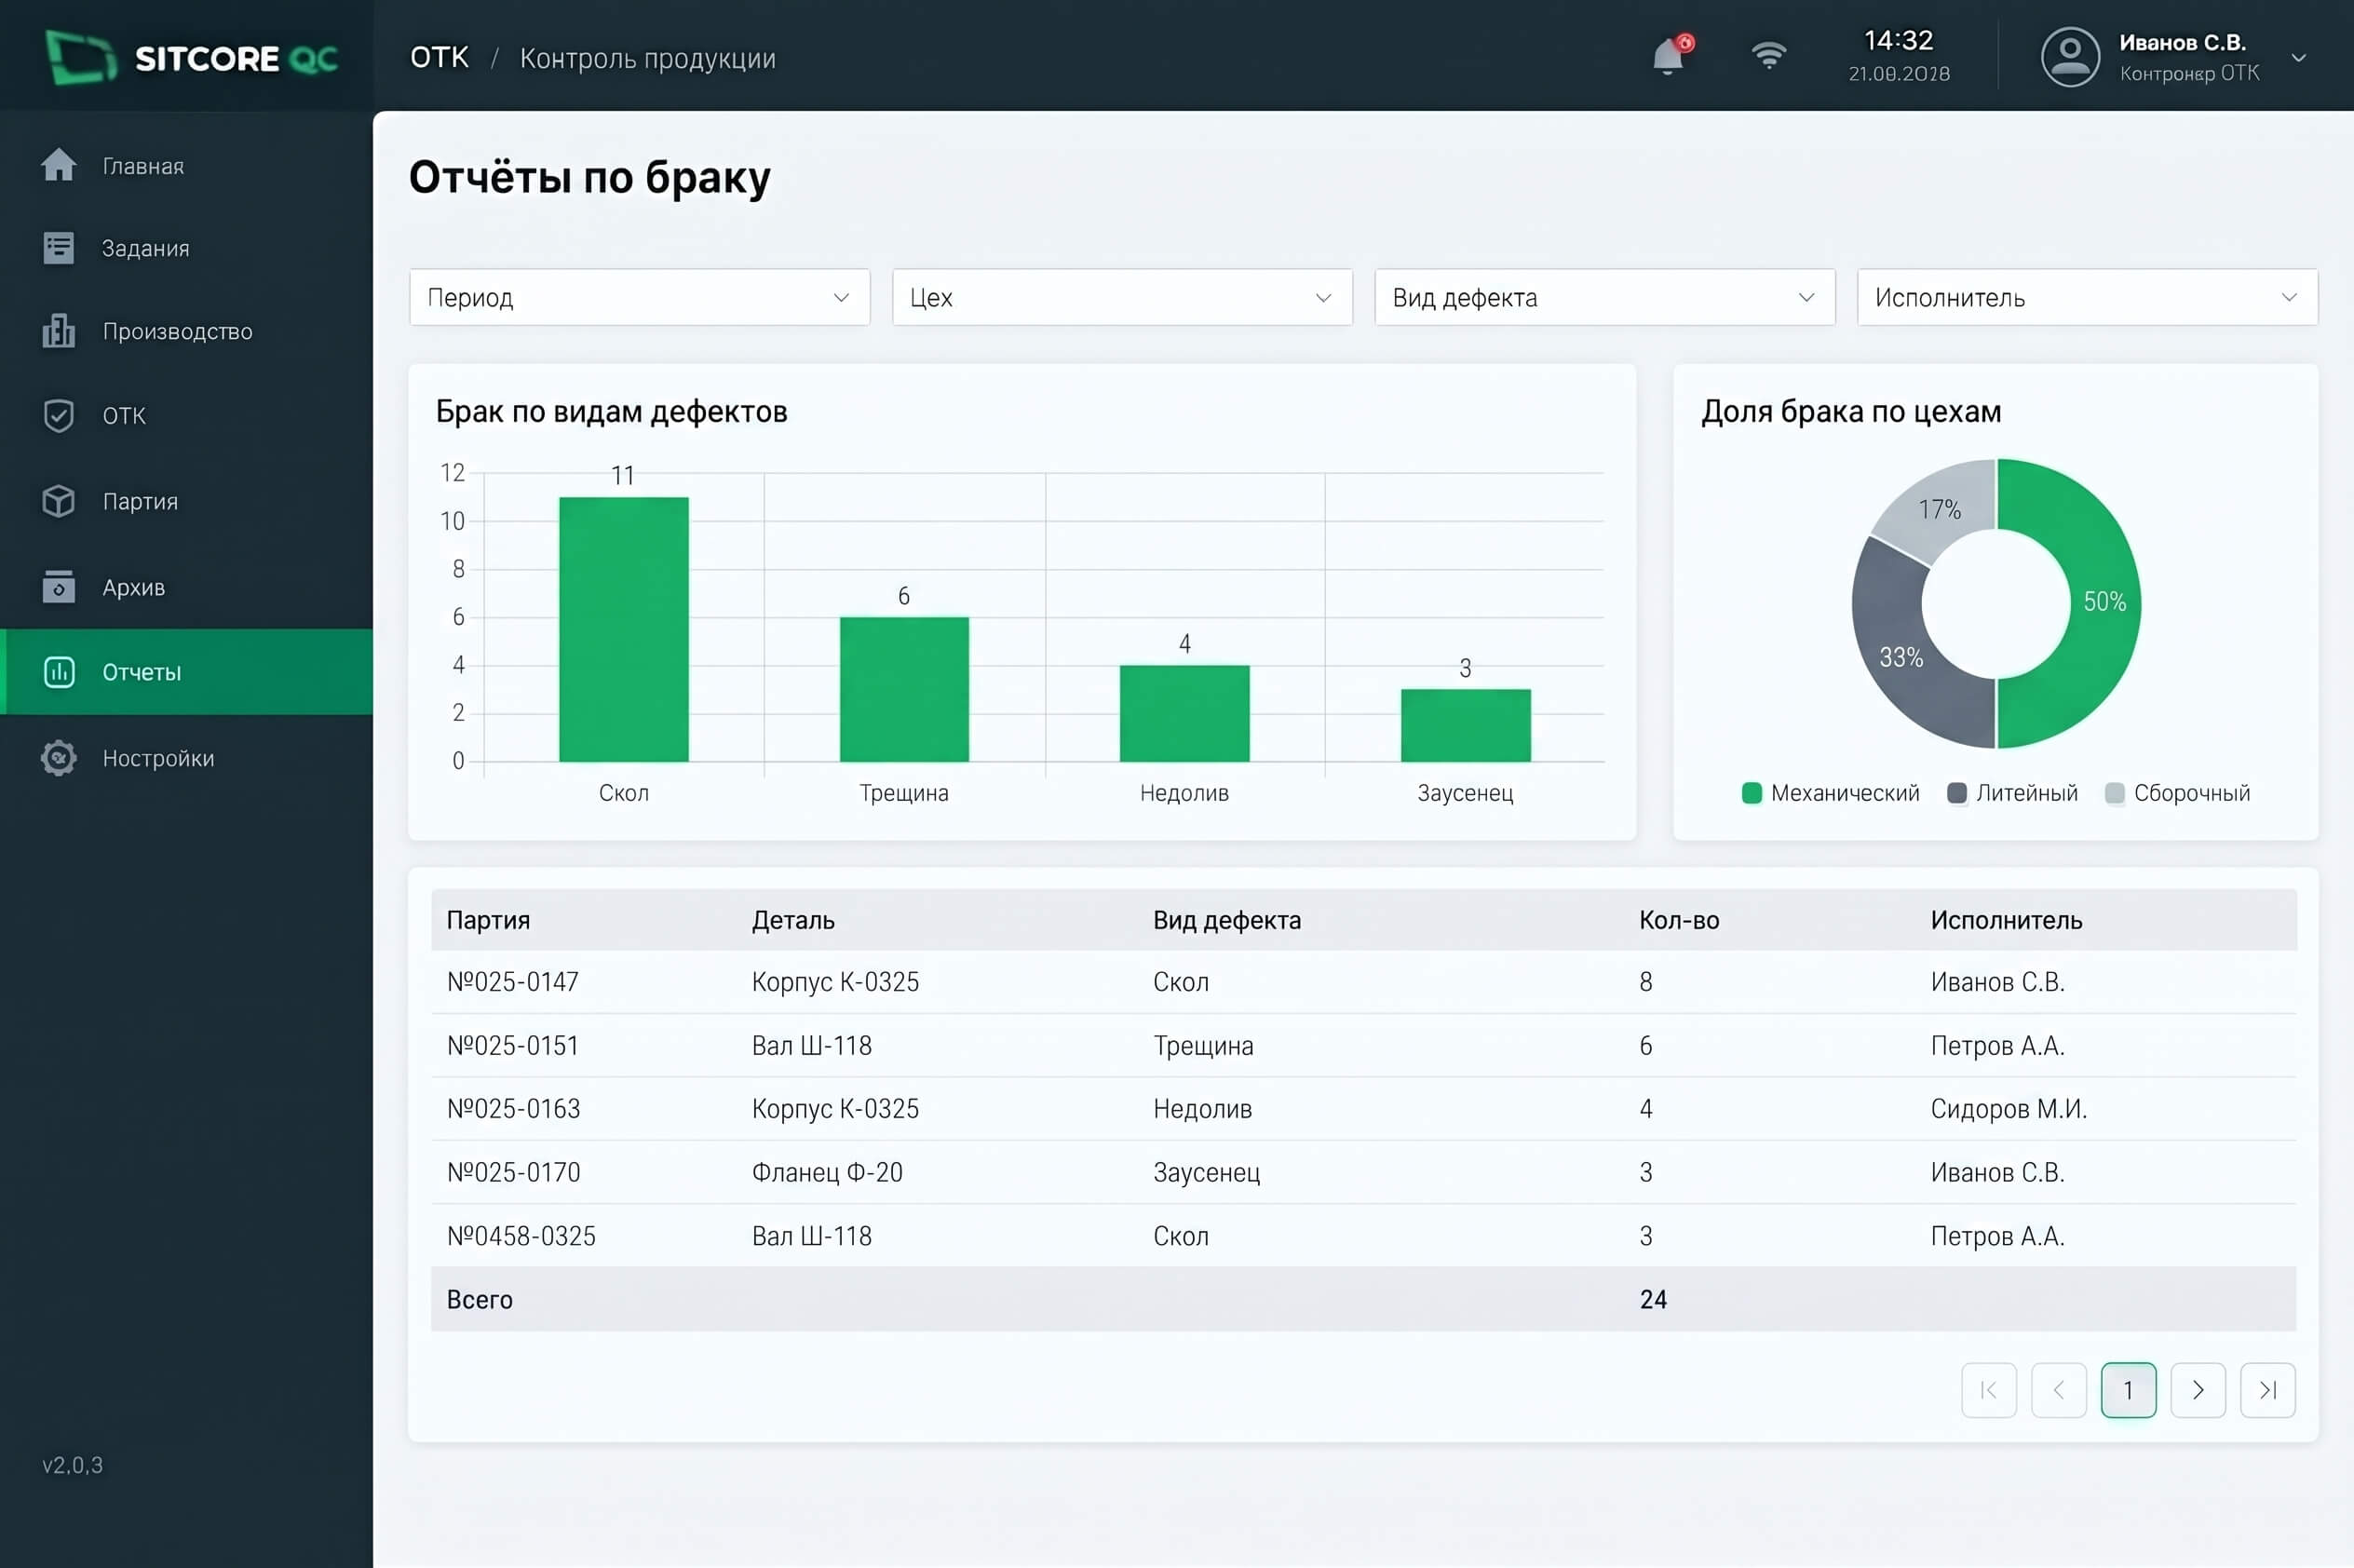Click the Wi-Fi status icon

point(1769,55)
